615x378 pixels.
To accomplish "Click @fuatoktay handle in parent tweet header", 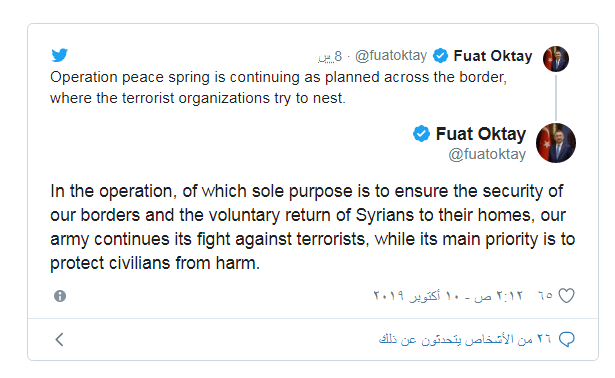I will (391, 56).
